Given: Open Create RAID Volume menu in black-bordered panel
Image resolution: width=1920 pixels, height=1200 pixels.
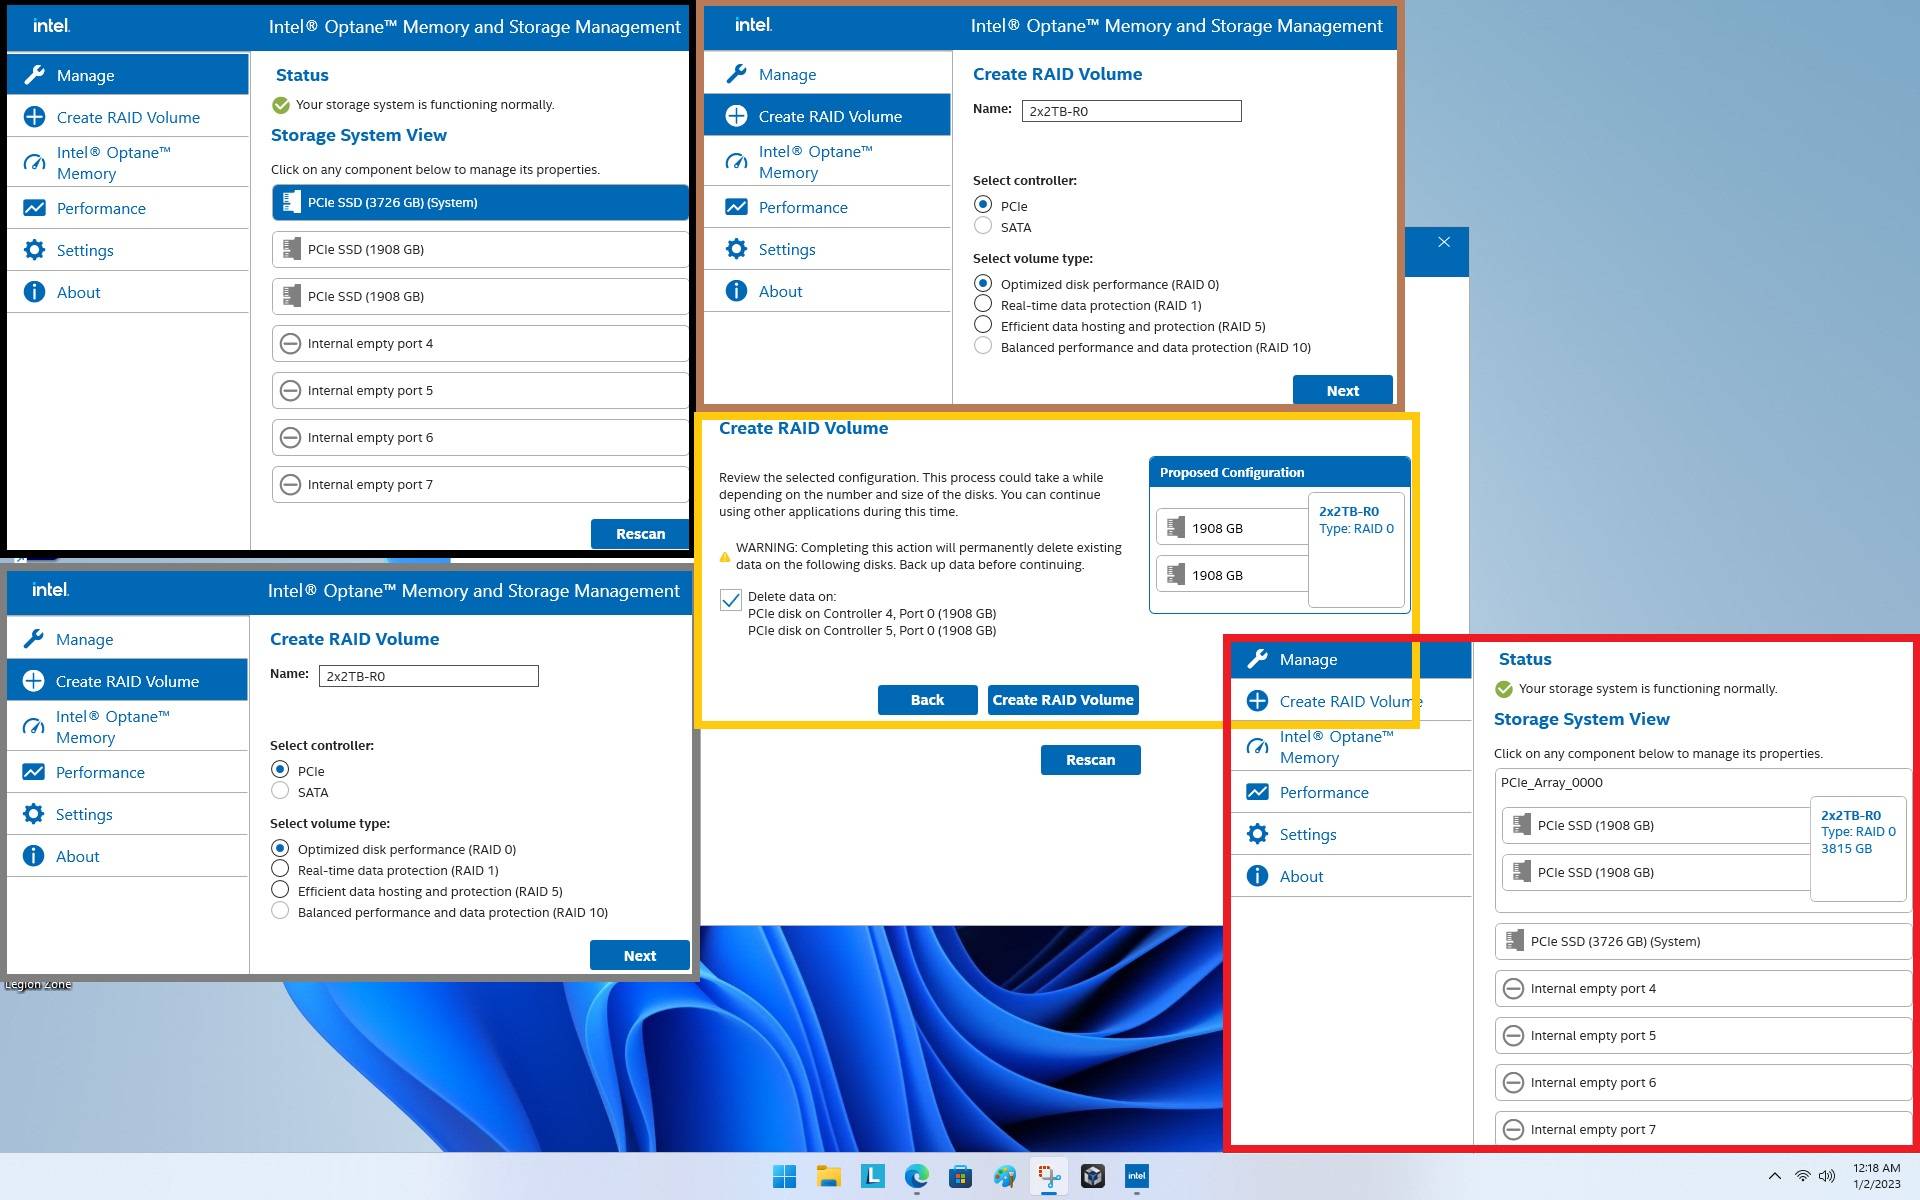Looking at the screenshot, I should [x=128, y=117].
